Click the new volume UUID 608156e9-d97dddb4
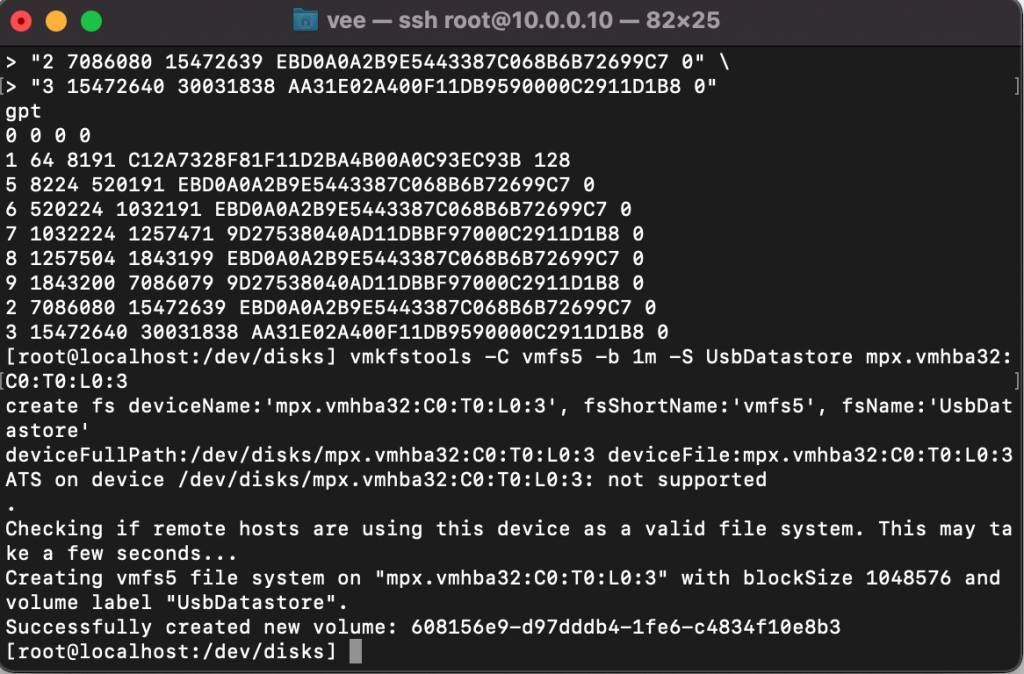The height and width of the screenshot is (674, 1024). pyautogui.click(x=626, y=627)
